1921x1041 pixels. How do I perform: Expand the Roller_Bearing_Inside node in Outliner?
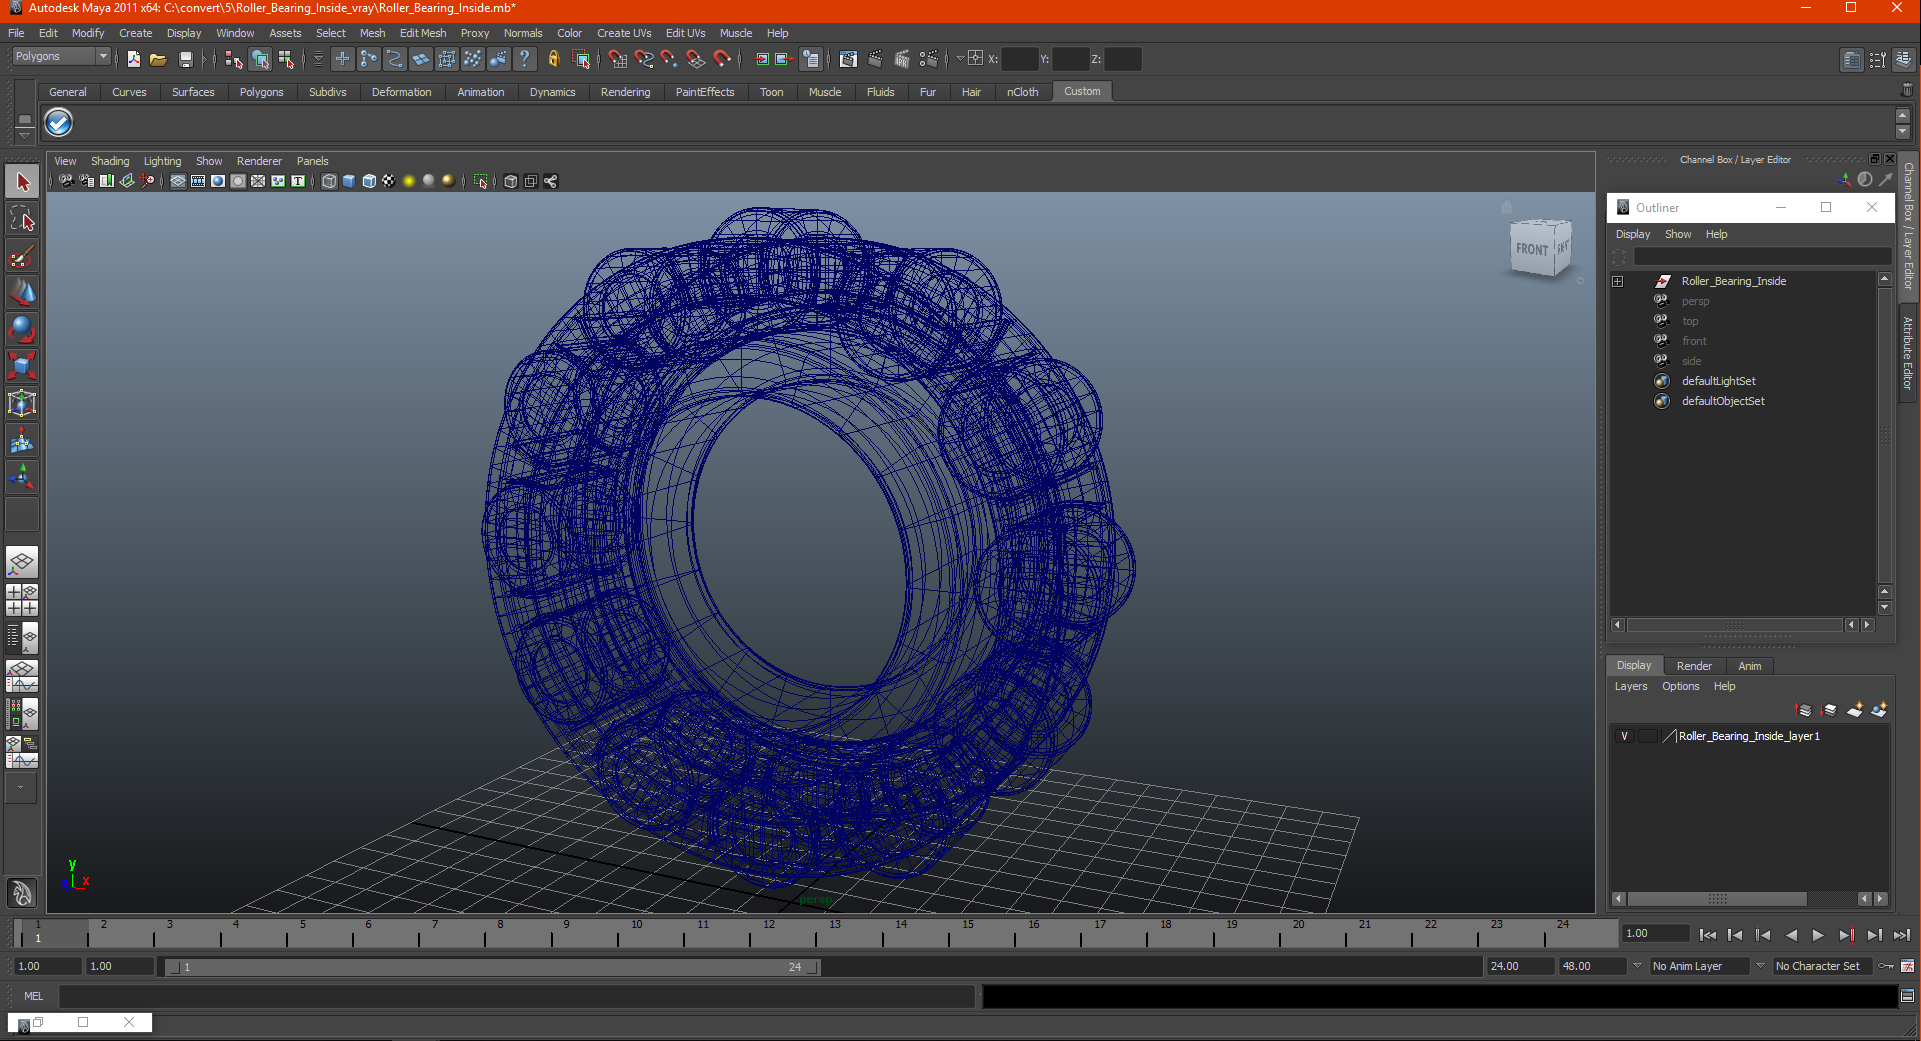(1617, 281)
